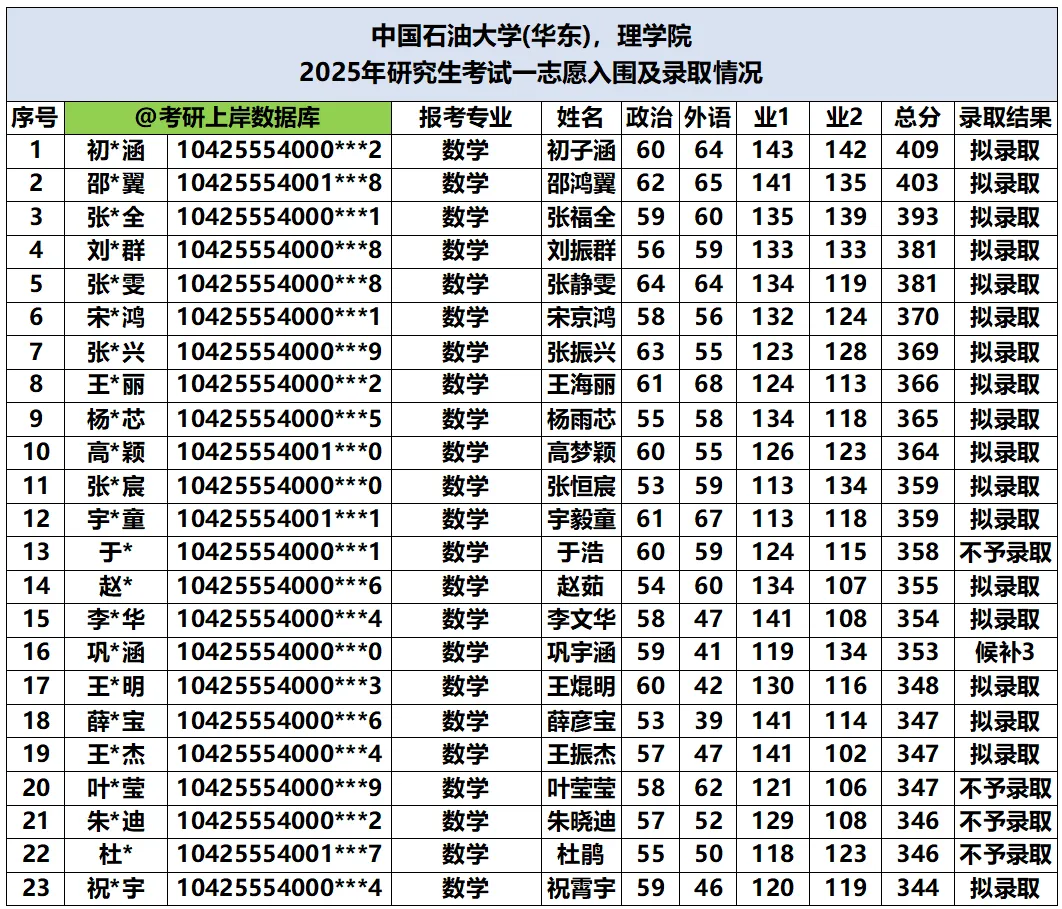Select the name cell 邵鸿翼
The width and height of the screenshot is (1062, 909).
581,184
